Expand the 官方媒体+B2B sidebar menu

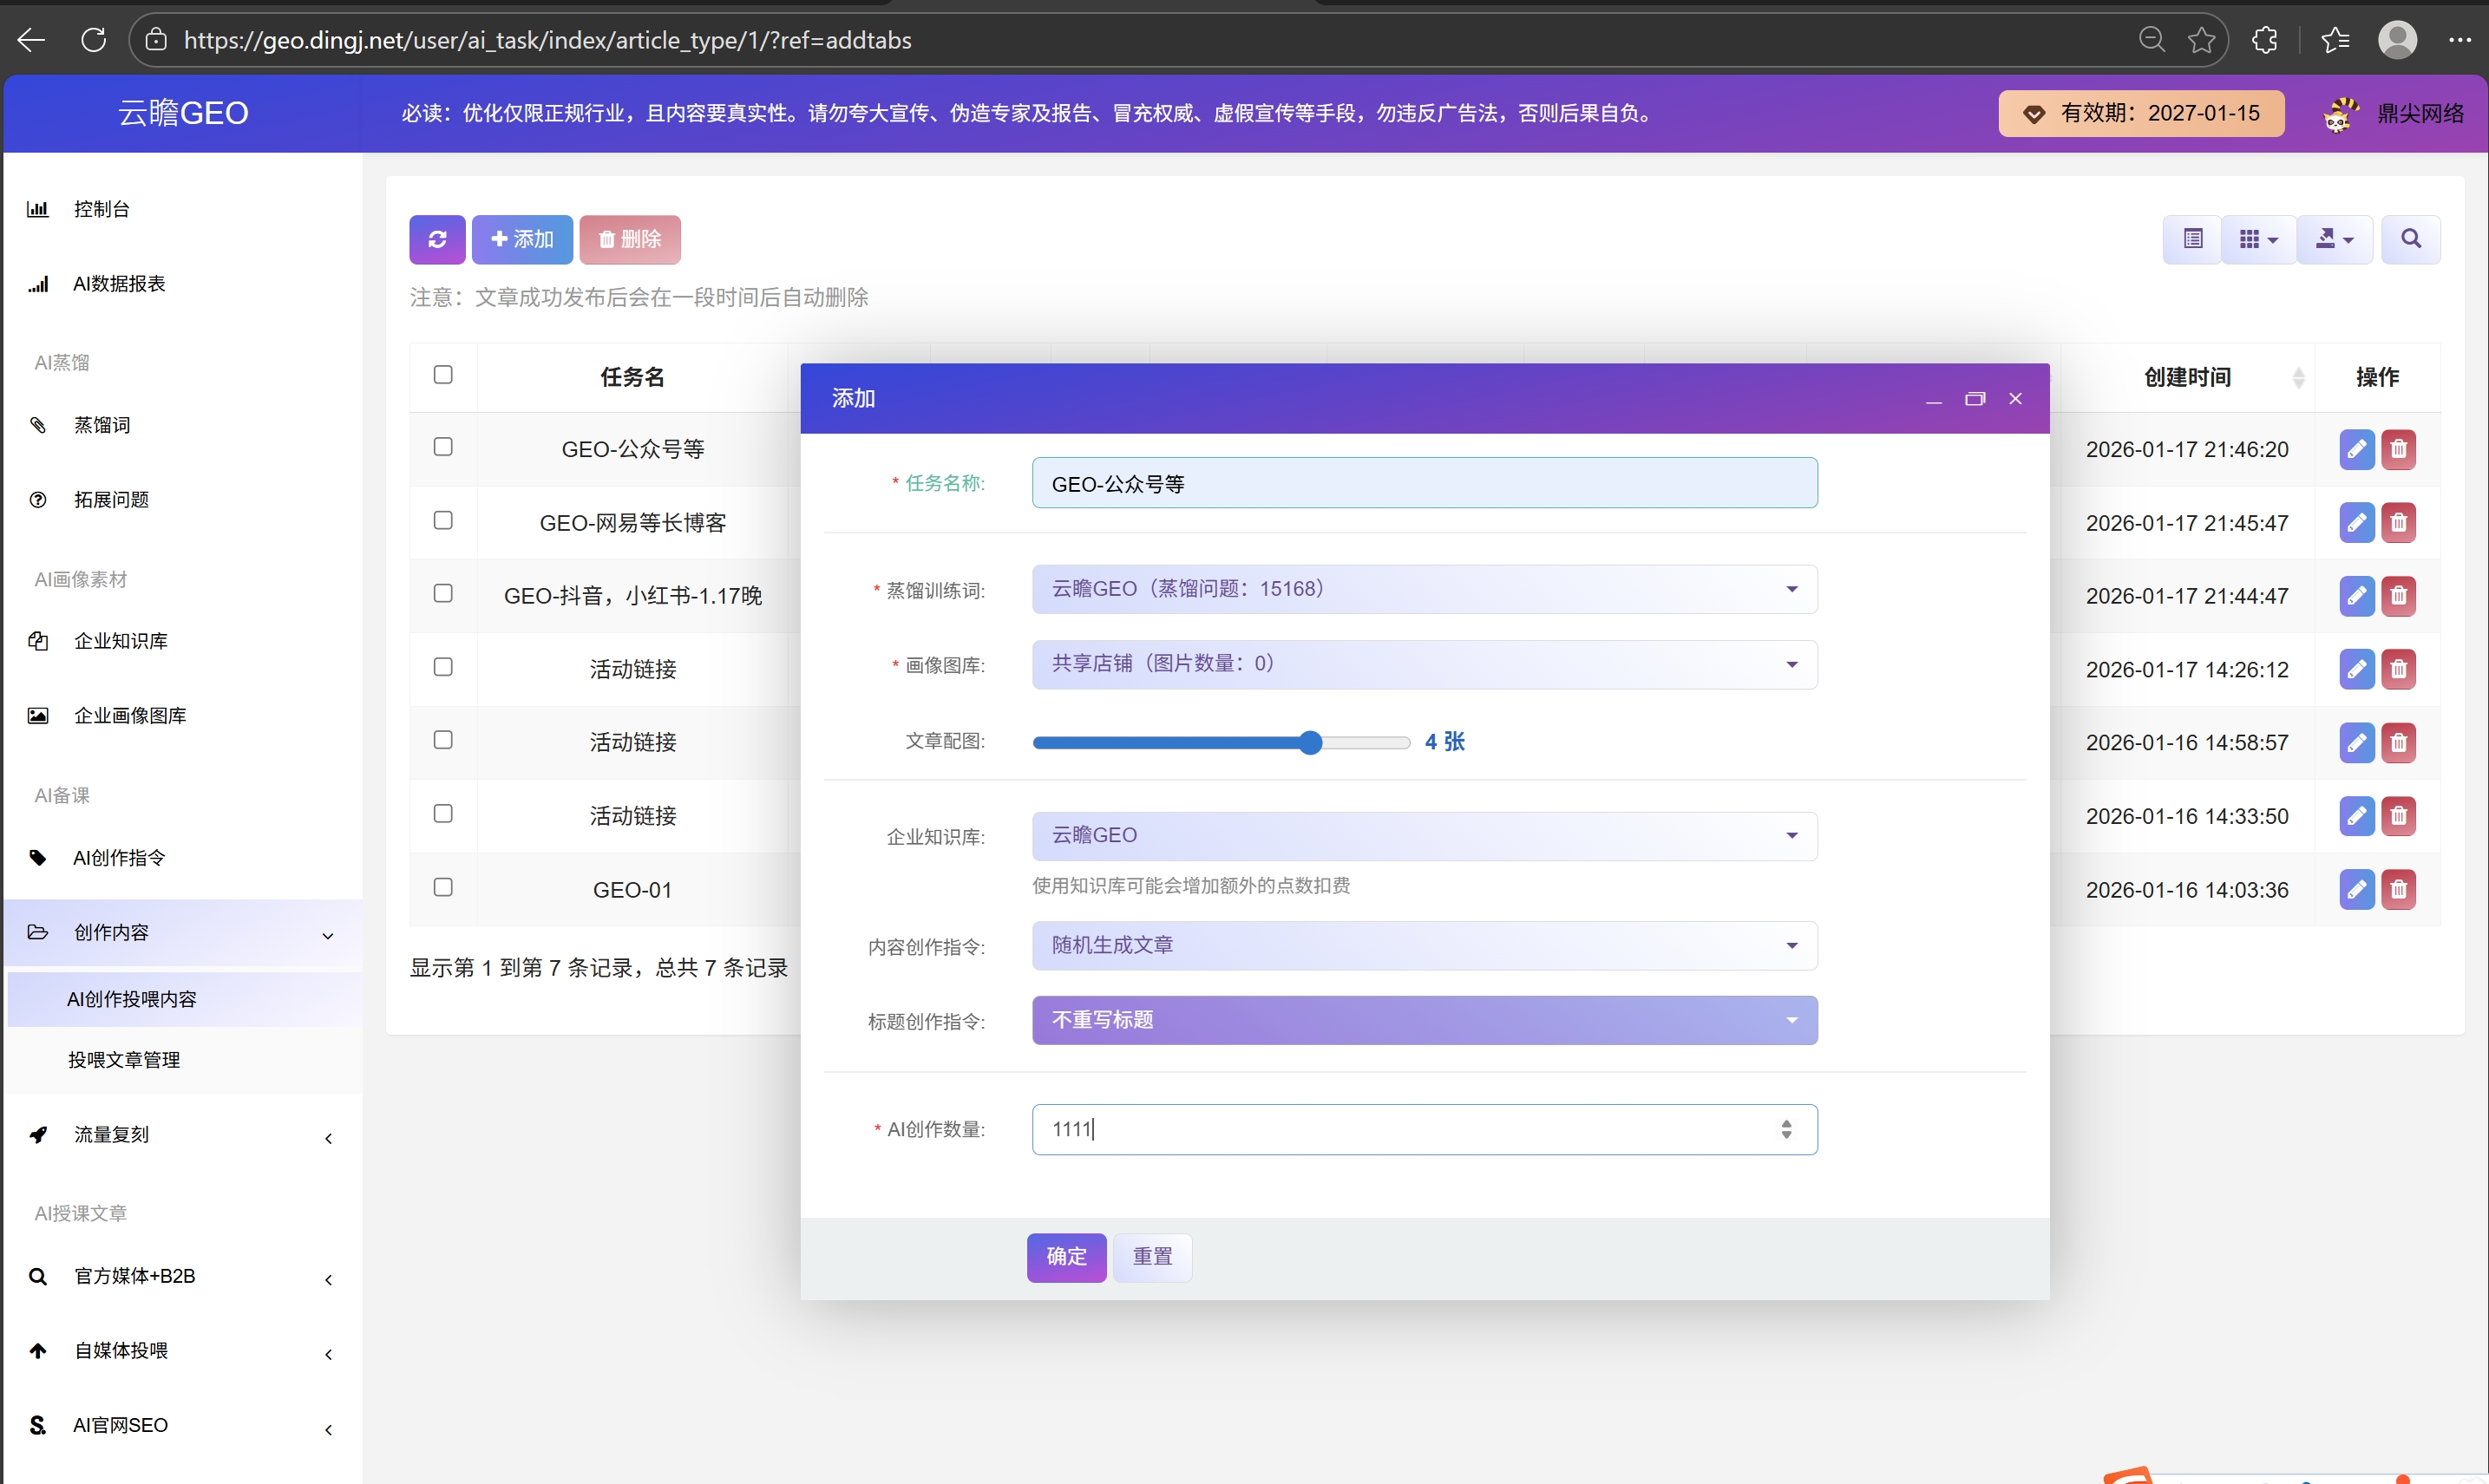click(x=182, y=1277)
